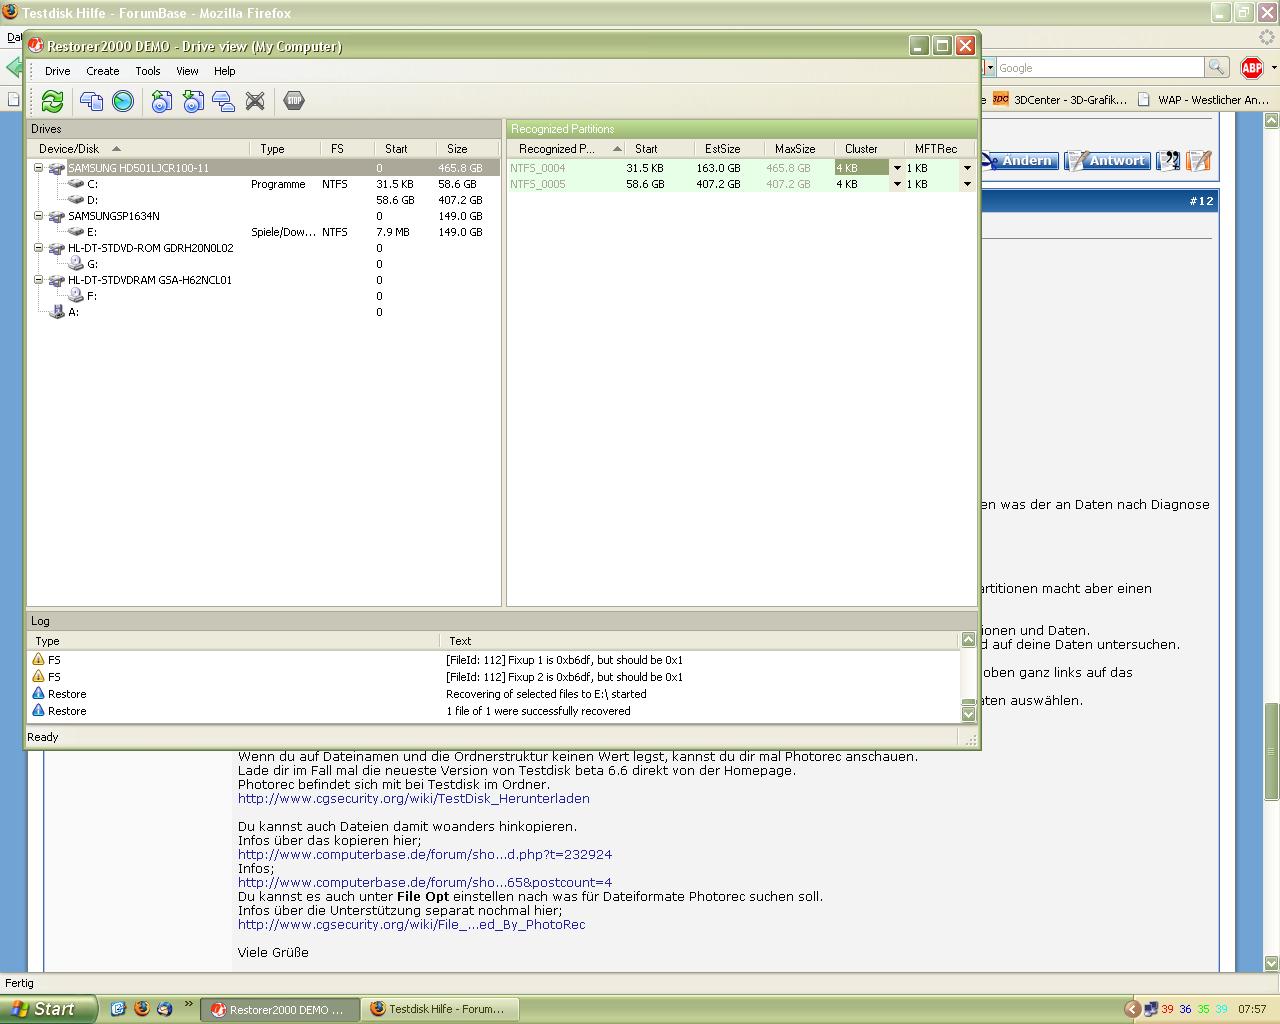Select the NTFS_0005 recognized partition
Screen dimensions: 1280x1024
point(741,184)
